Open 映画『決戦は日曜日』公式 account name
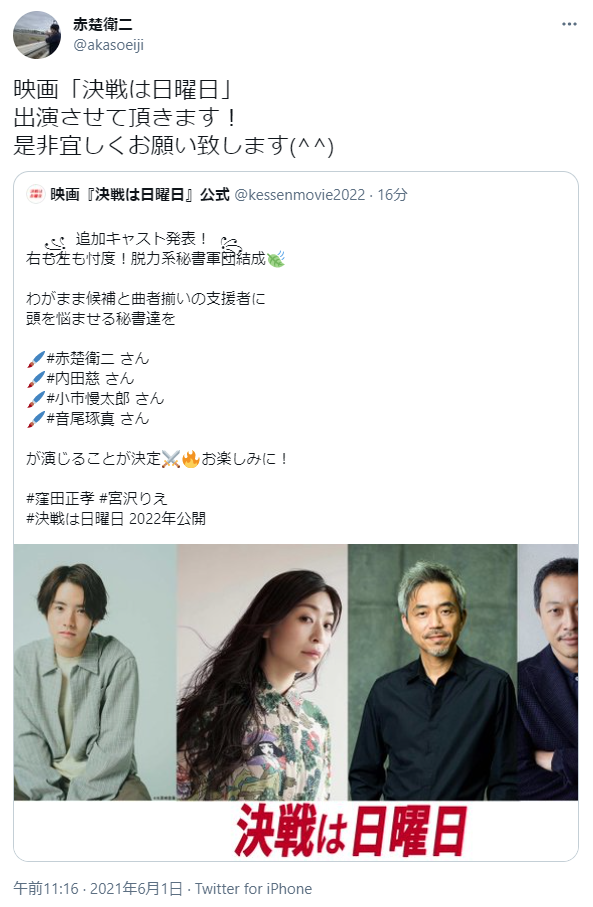Screen dimensions: 593x907 click(x=140, y=195)
